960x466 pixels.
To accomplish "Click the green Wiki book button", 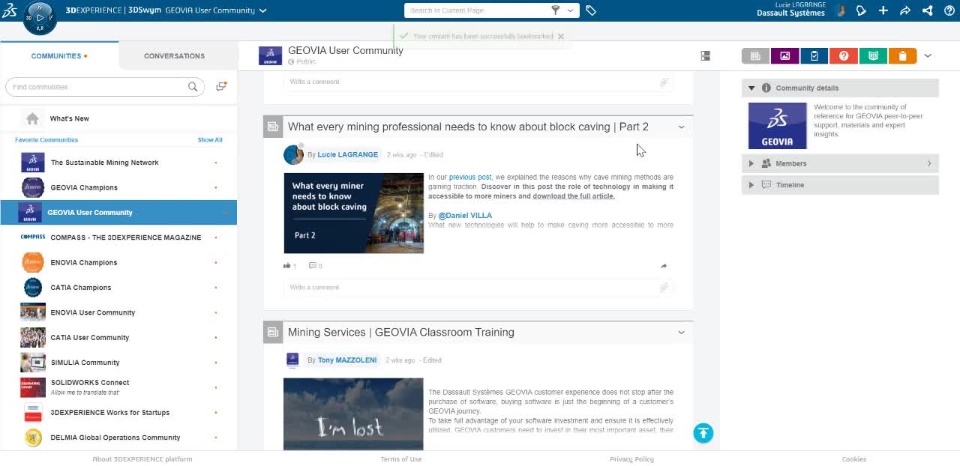I will coord(873,56).
